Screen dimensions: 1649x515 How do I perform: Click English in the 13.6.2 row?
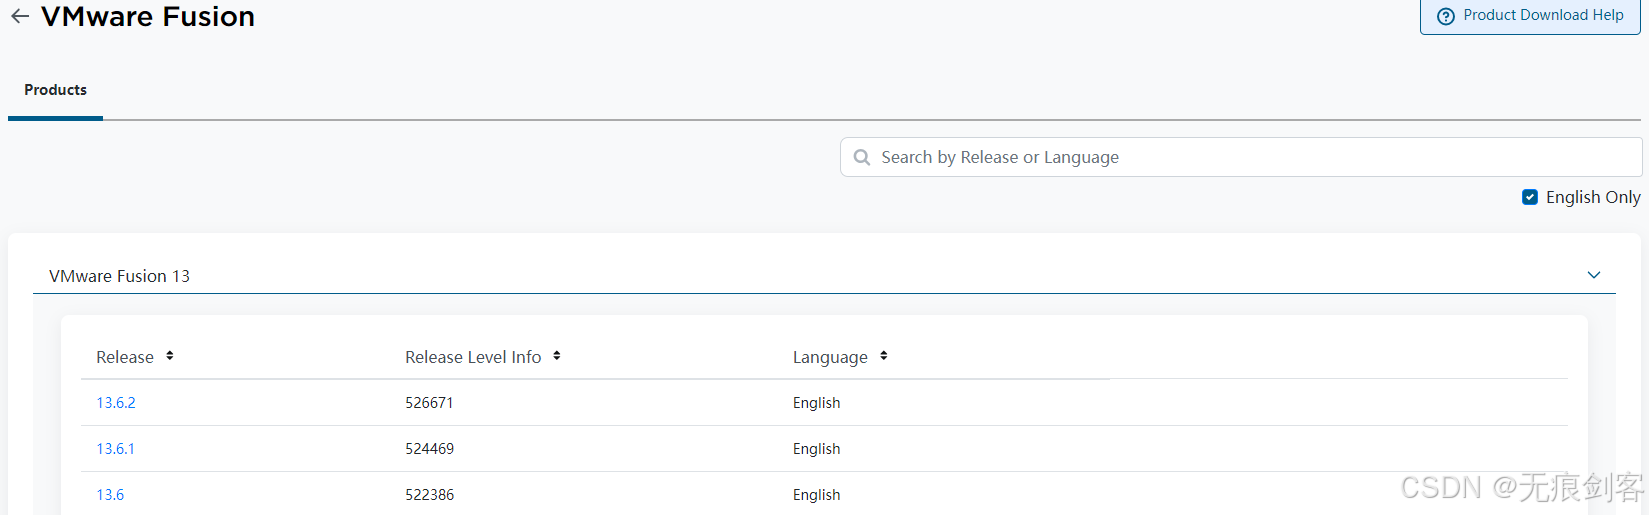pyautogui.click(x=816, y=403)
